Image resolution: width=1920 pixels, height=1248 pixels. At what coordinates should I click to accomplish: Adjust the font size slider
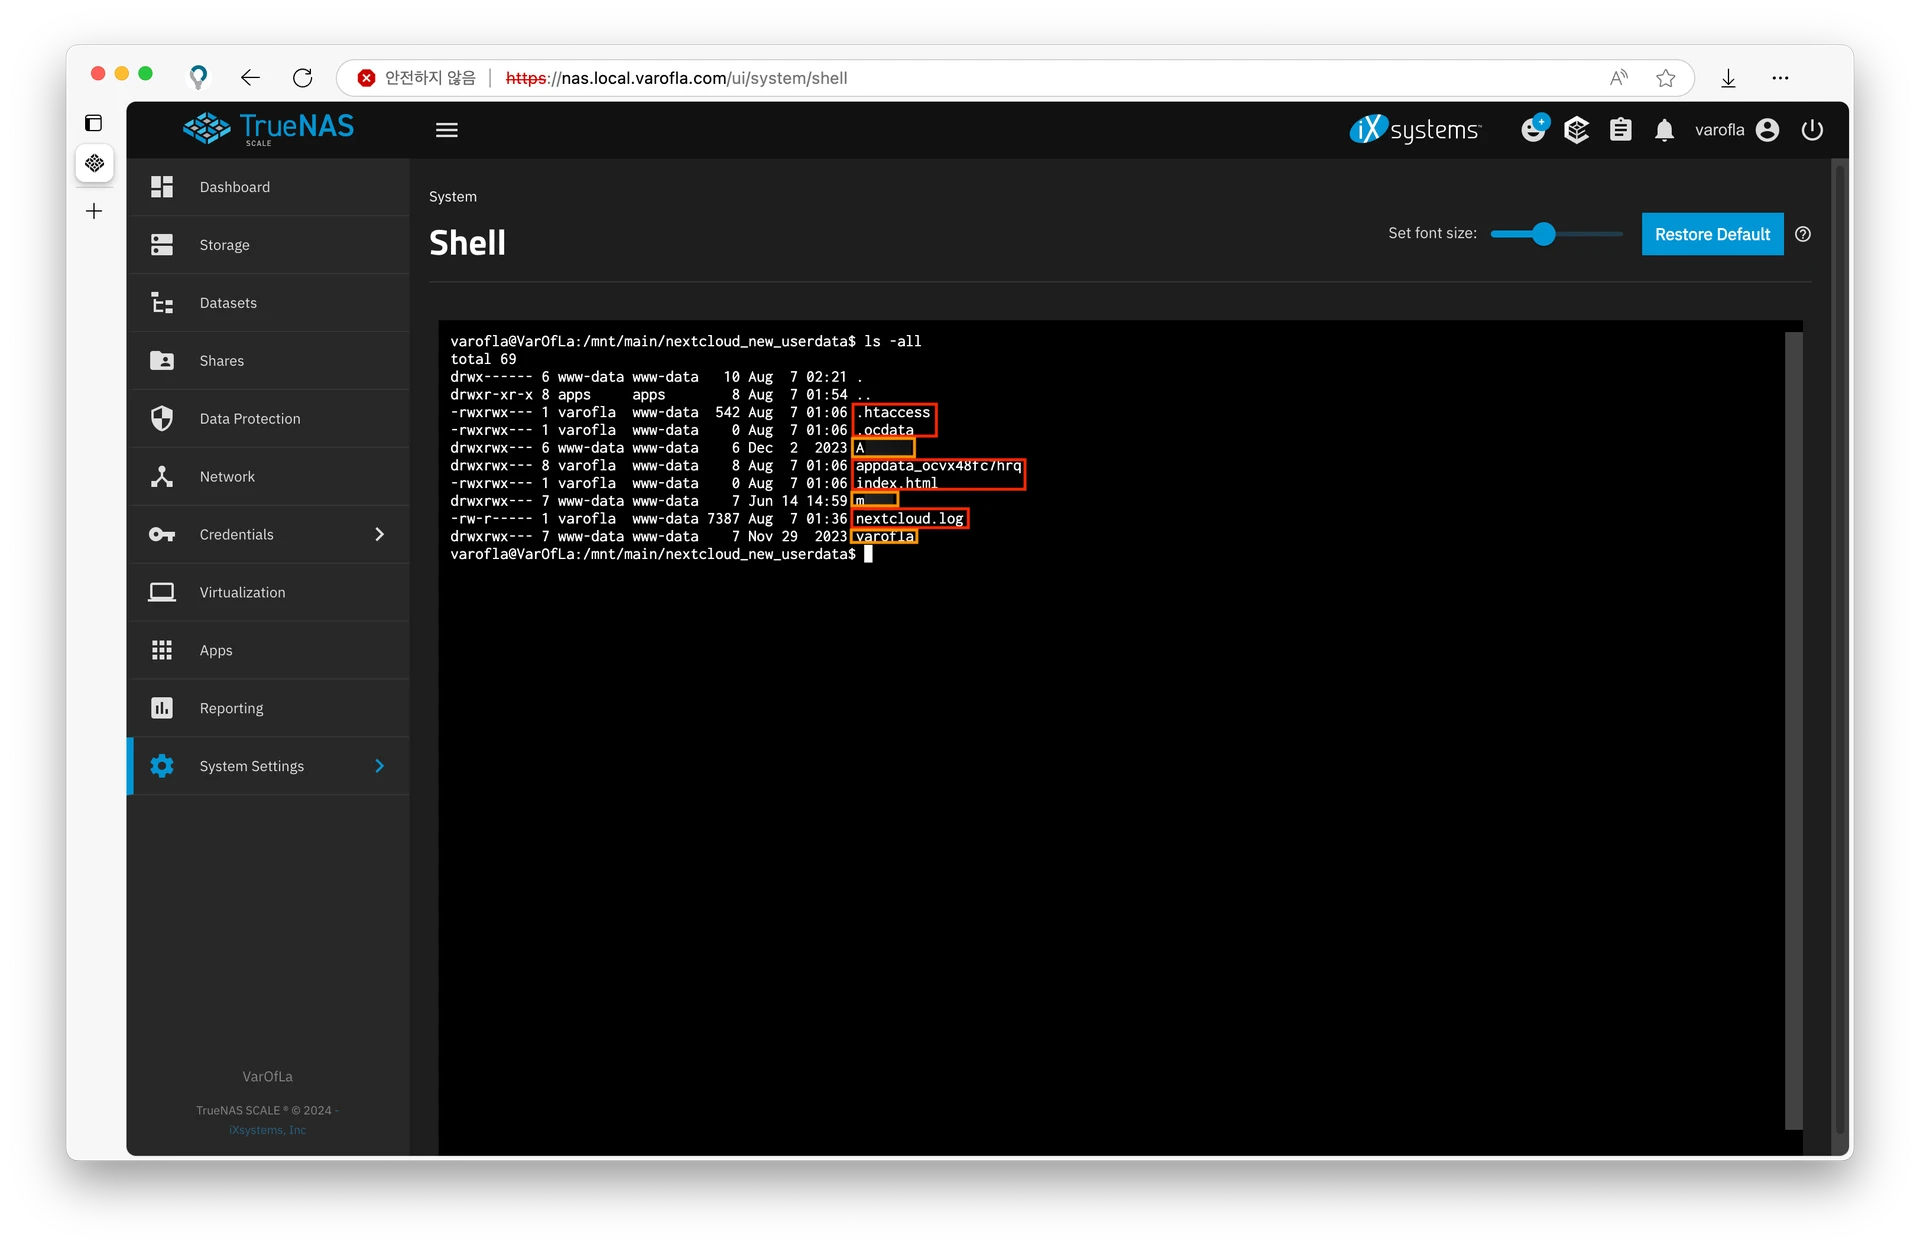point(1544,234)
